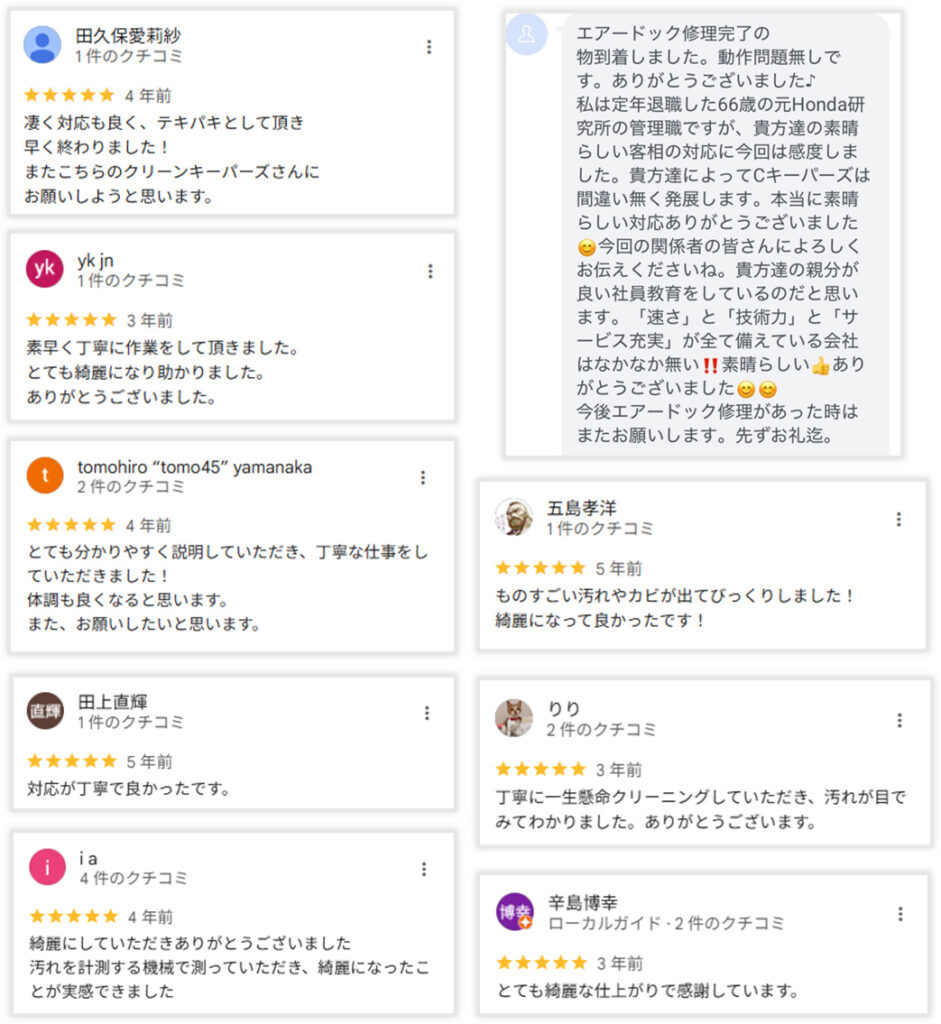Open the three-dot menu on i a's review
This screenshot has height=1024, width=941.
pyautogui.click(x=425, y=869)
